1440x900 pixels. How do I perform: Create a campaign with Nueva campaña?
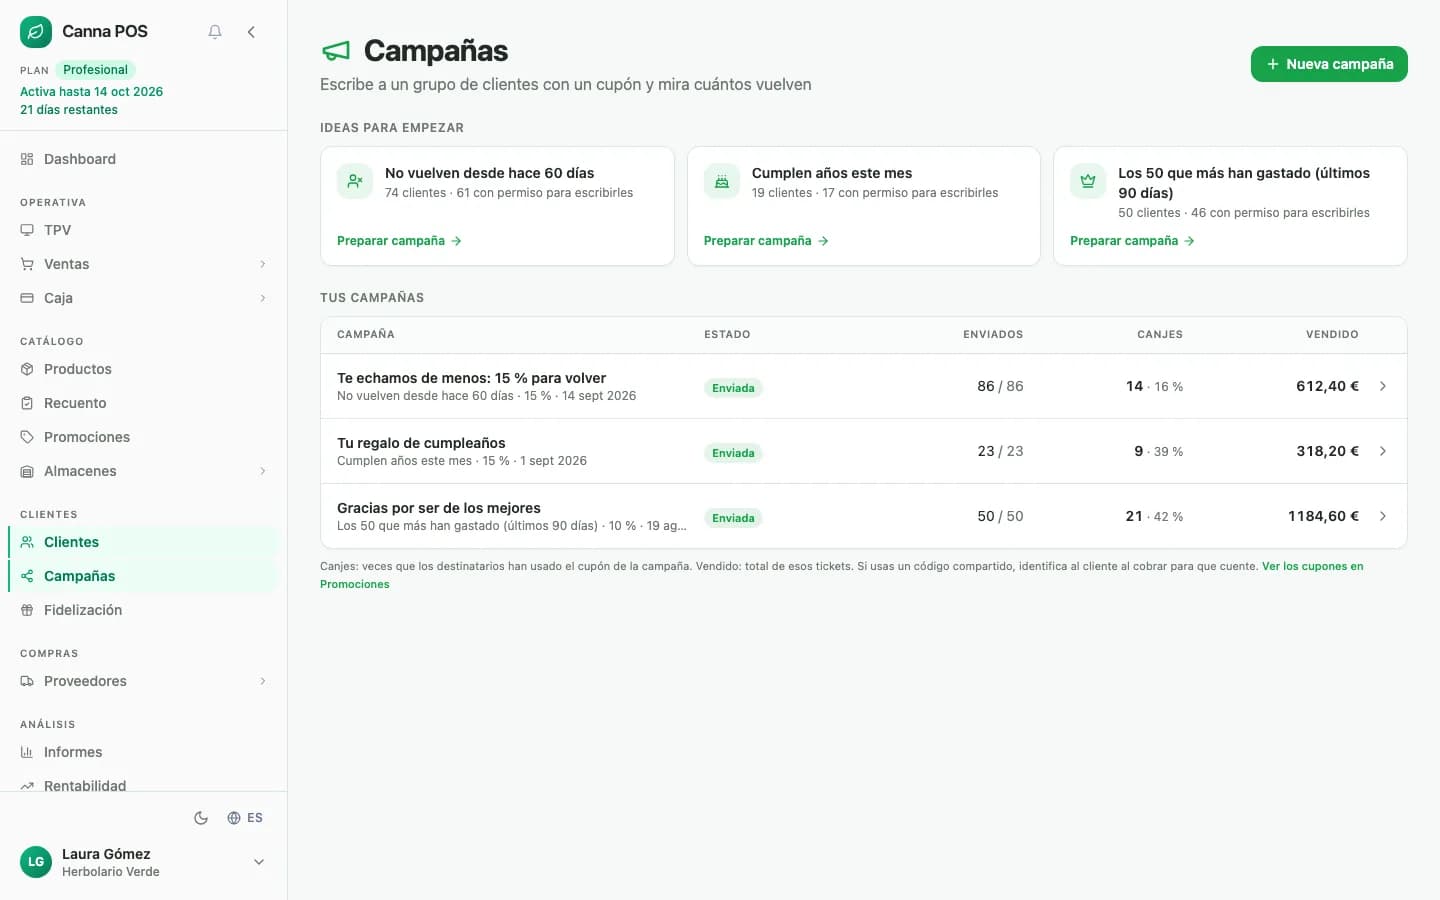1329,64
